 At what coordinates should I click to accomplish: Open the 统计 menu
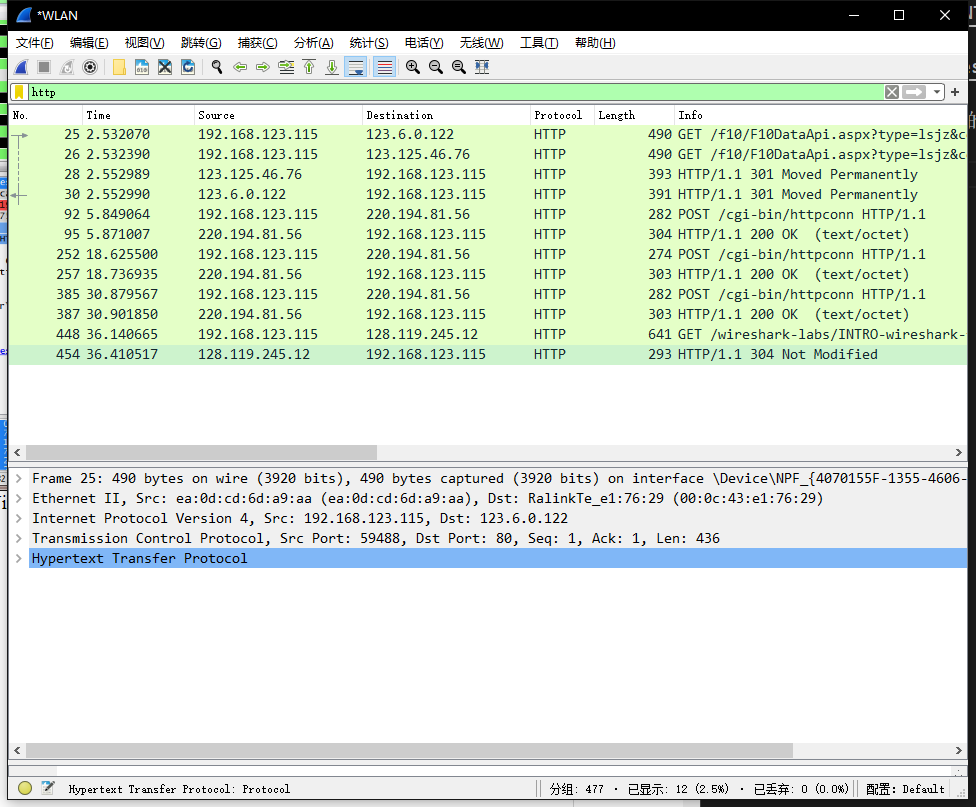[x=367, y=42]
